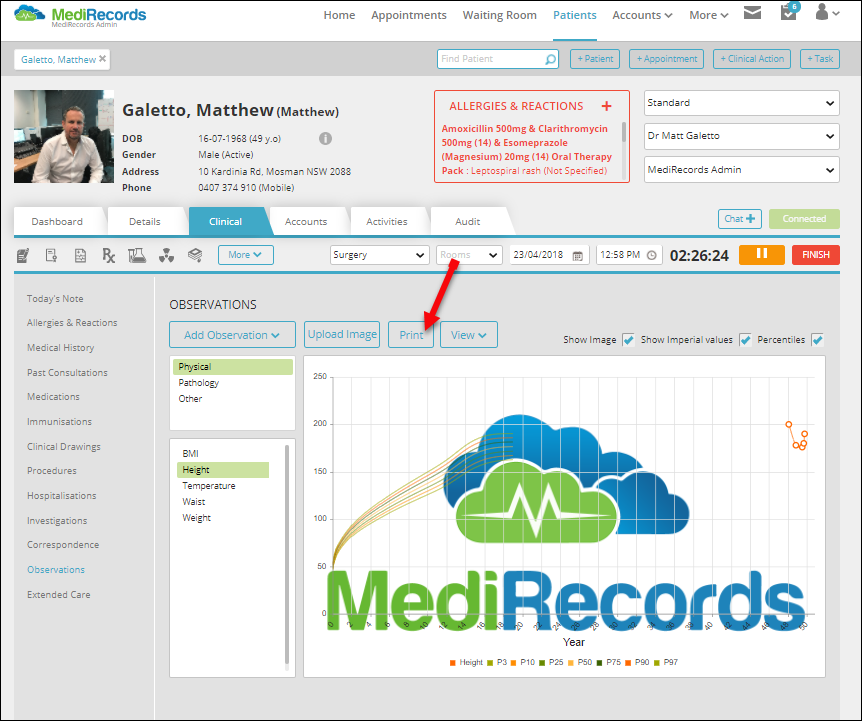Expand the Accounts top menu
Image resolution: width=862 pixels, height=721 pixels.
coord(642,15)
